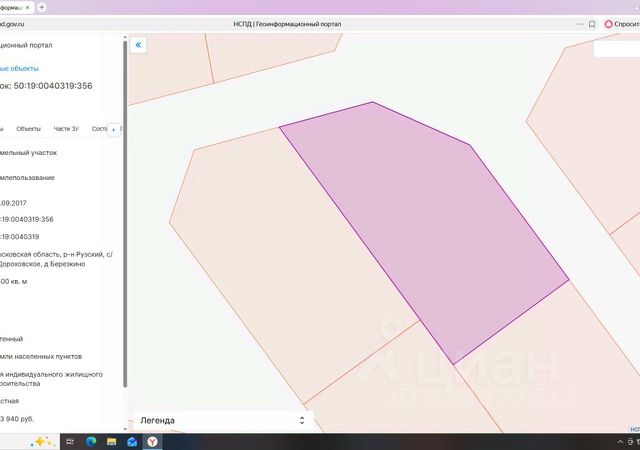Screen dimensions: 640x450
Task: Click the cost value '3 940 руб.'
Action: coord(17,419)
